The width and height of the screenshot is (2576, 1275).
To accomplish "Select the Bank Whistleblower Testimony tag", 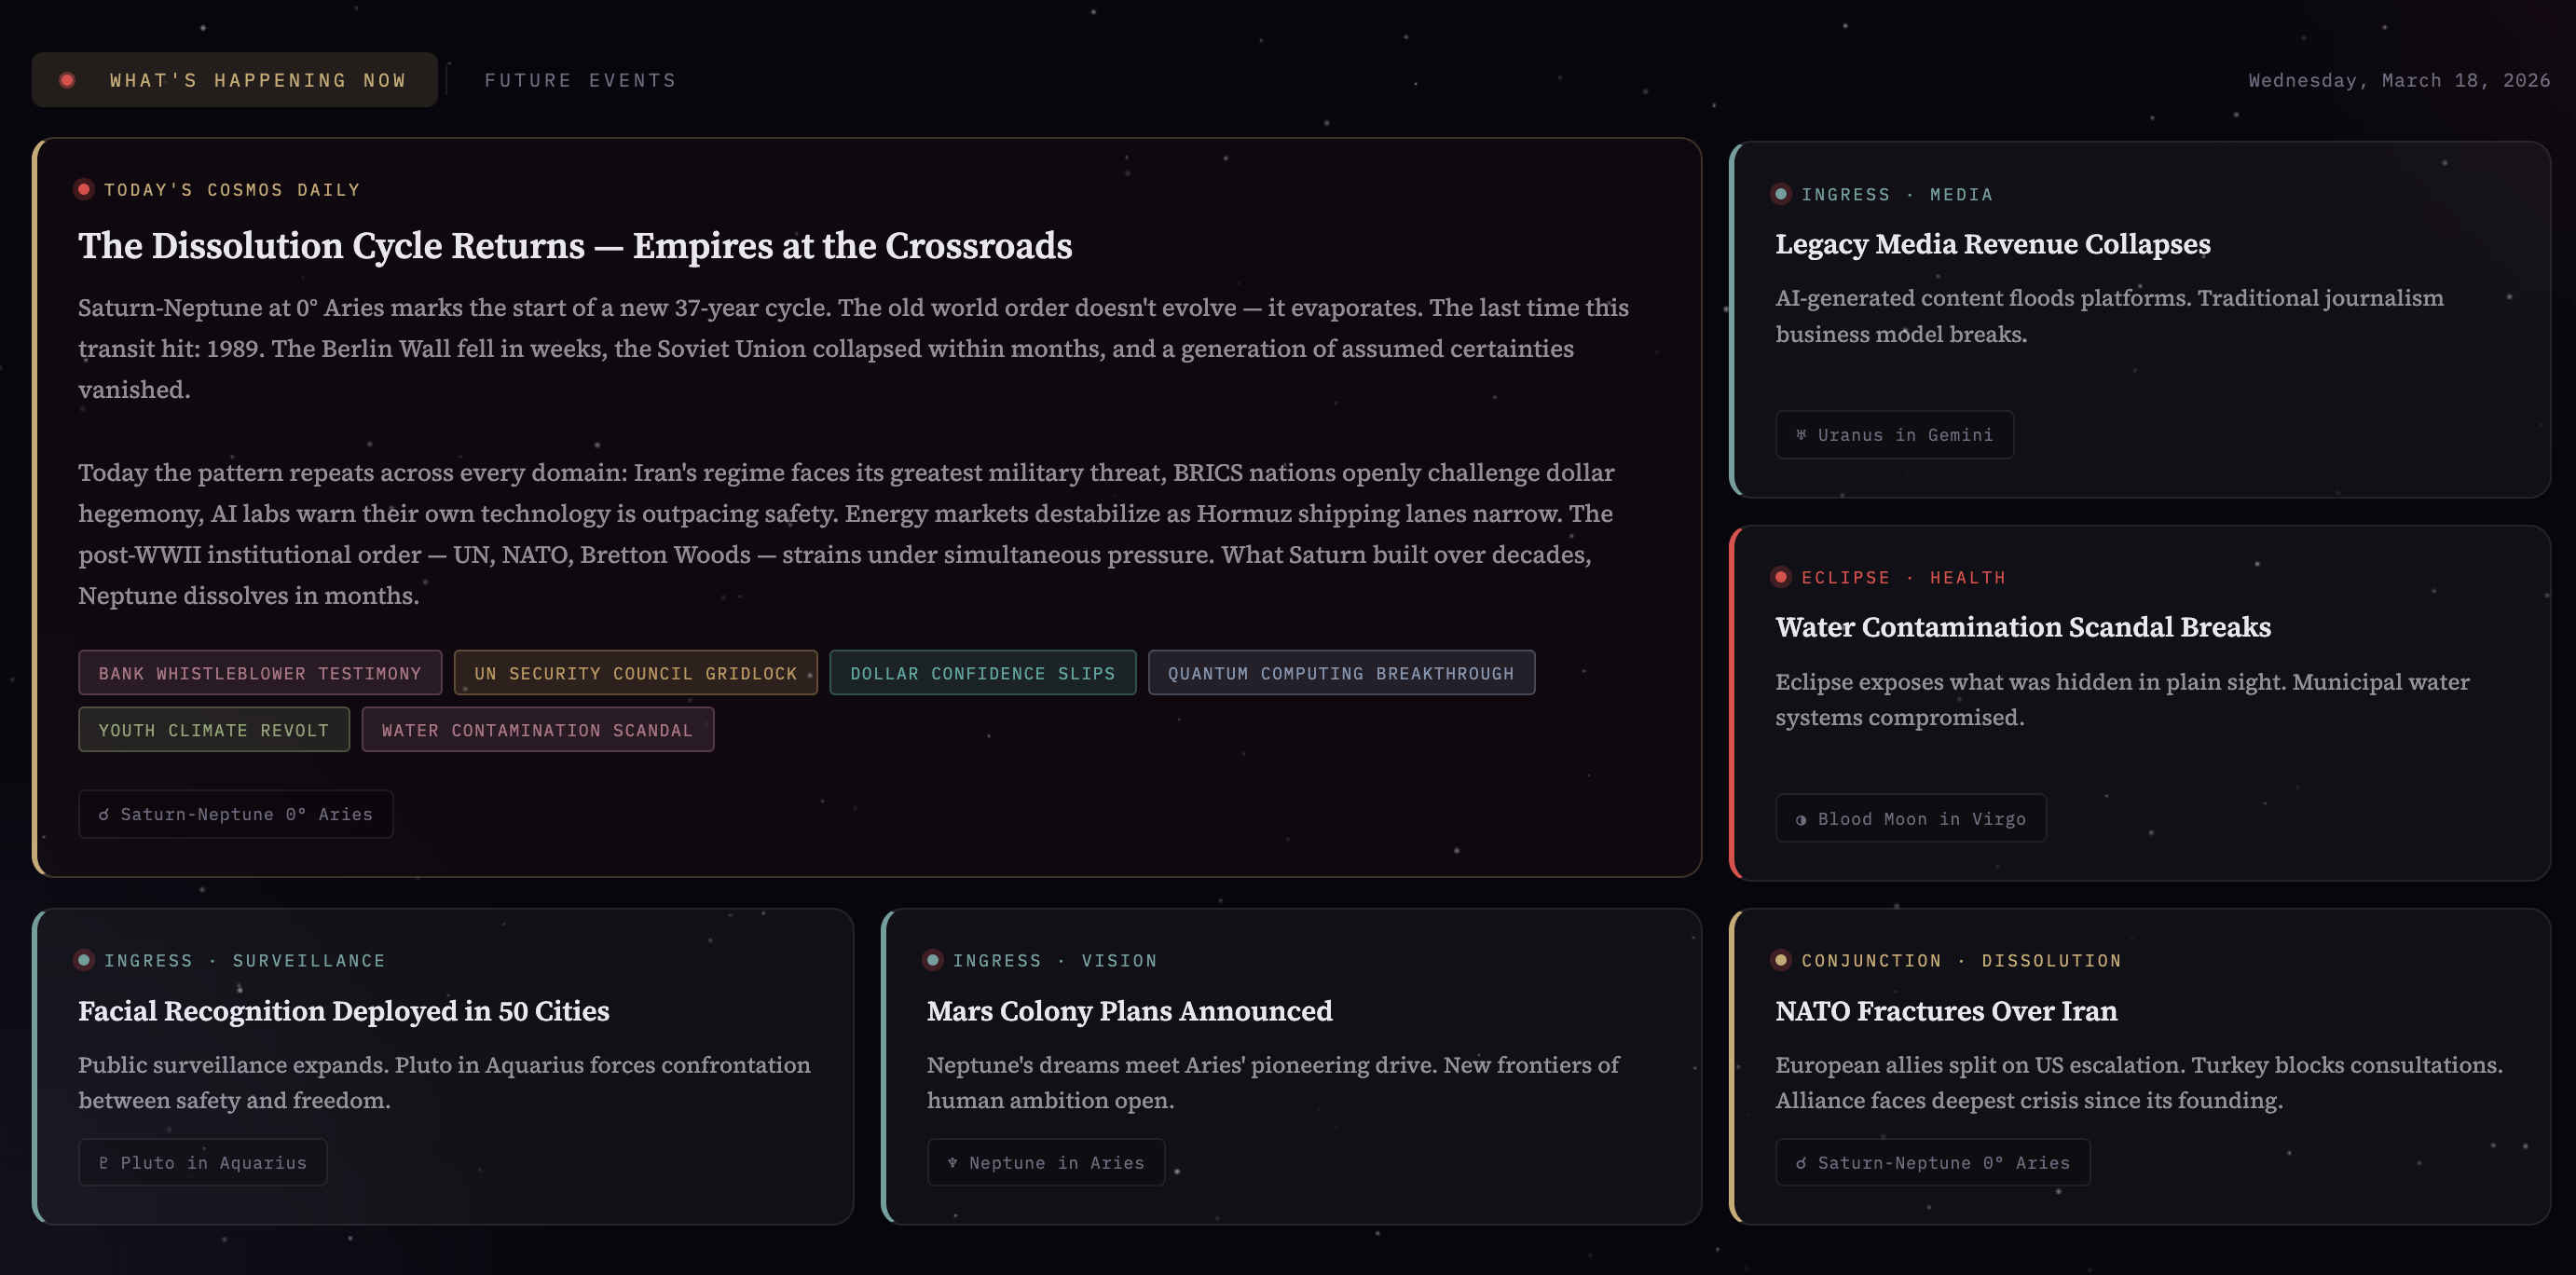I will [x=260, y=673].
